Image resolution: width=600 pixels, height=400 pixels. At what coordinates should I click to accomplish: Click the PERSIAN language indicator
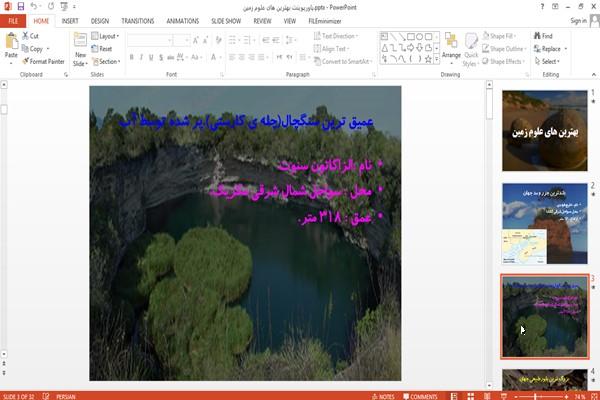(x=65, y=397)
